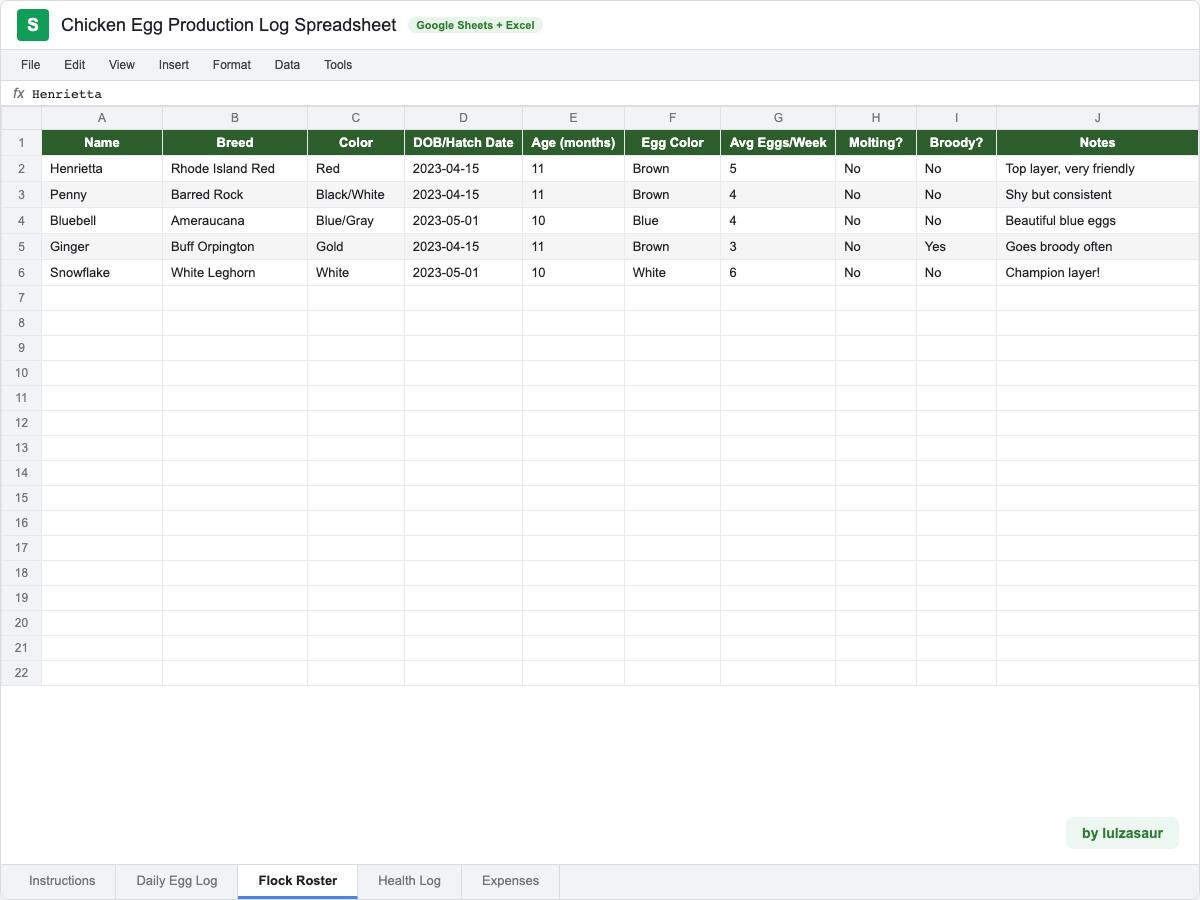Switch to the Instructions sheet tab

[x=62, y=881]
